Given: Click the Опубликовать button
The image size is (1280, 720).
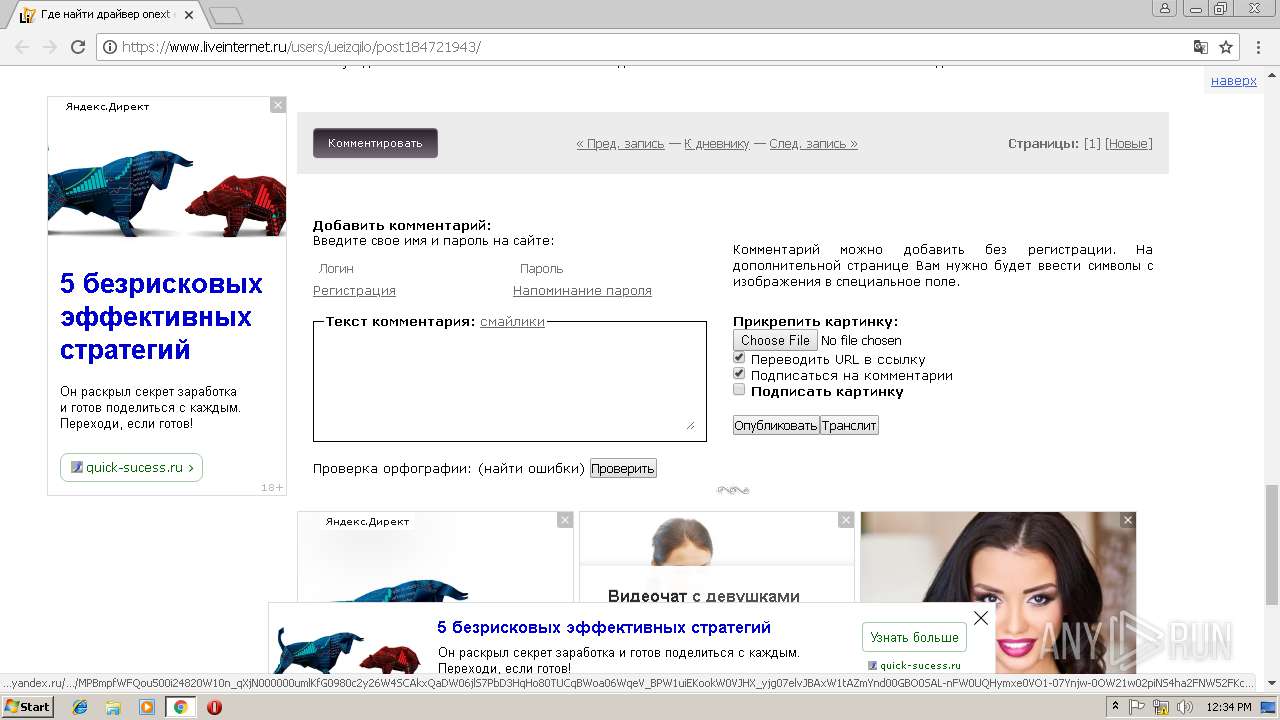Looking at the screenshot, I should [776, 425].
